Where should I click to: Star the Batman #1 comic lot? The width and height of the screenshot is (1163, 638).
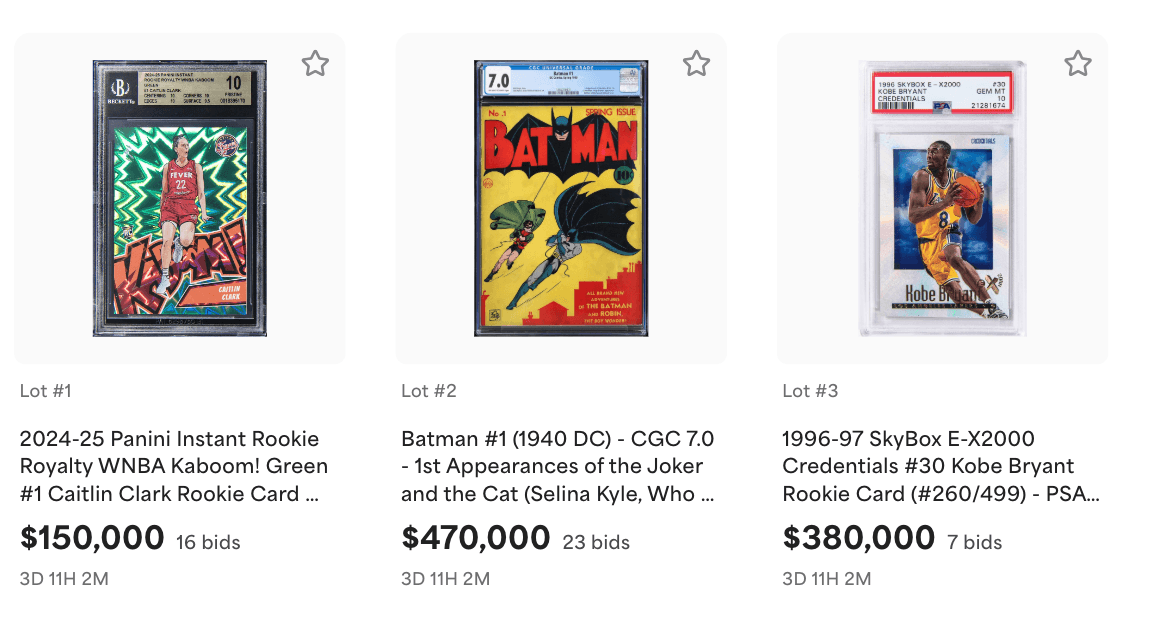(x=696, y=64)
